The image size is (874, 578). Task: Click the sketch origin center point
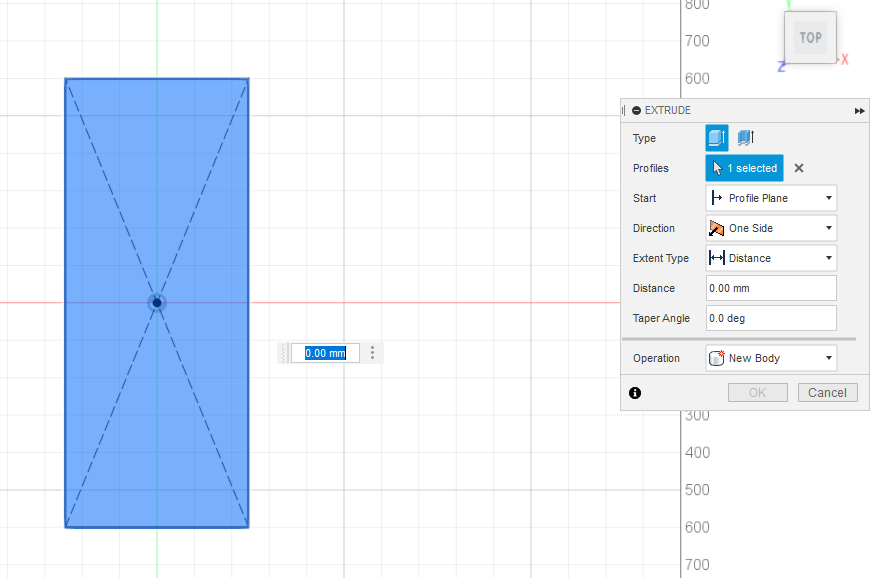coord(157,303)
